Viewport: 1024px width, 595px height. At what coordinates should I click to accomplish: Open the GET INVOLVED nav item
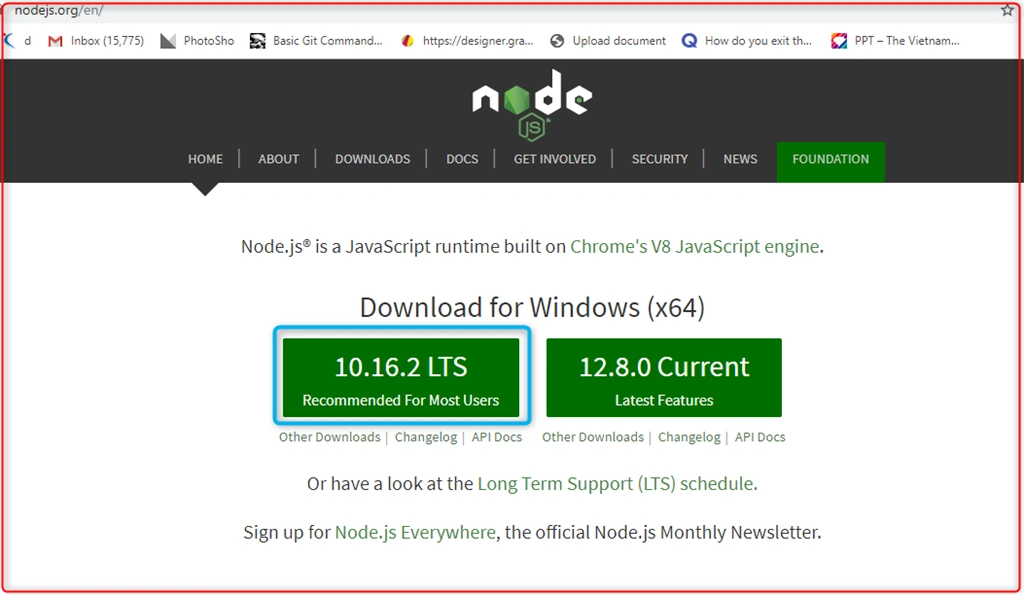[554, 159]
